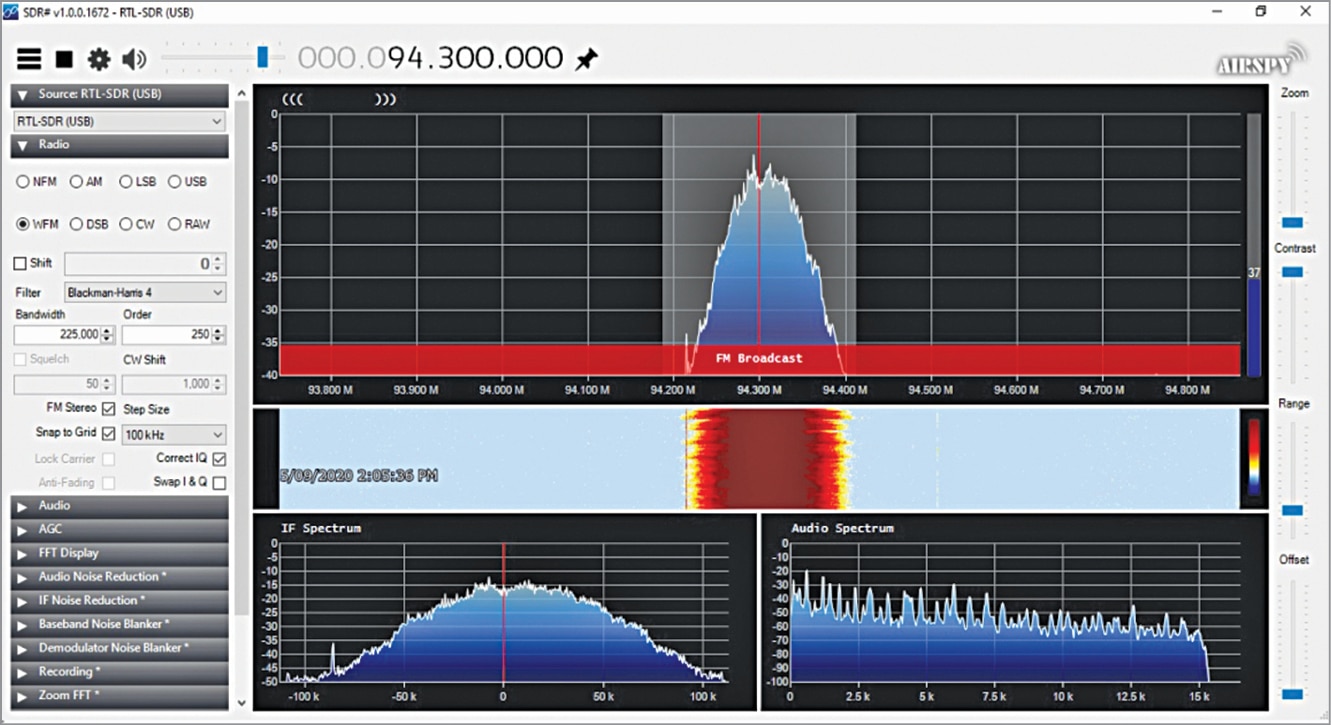Viewport: 1331px width, 725px height.
Task: Click the right band arrows above spectrum
Action: (x=385, y=99)
